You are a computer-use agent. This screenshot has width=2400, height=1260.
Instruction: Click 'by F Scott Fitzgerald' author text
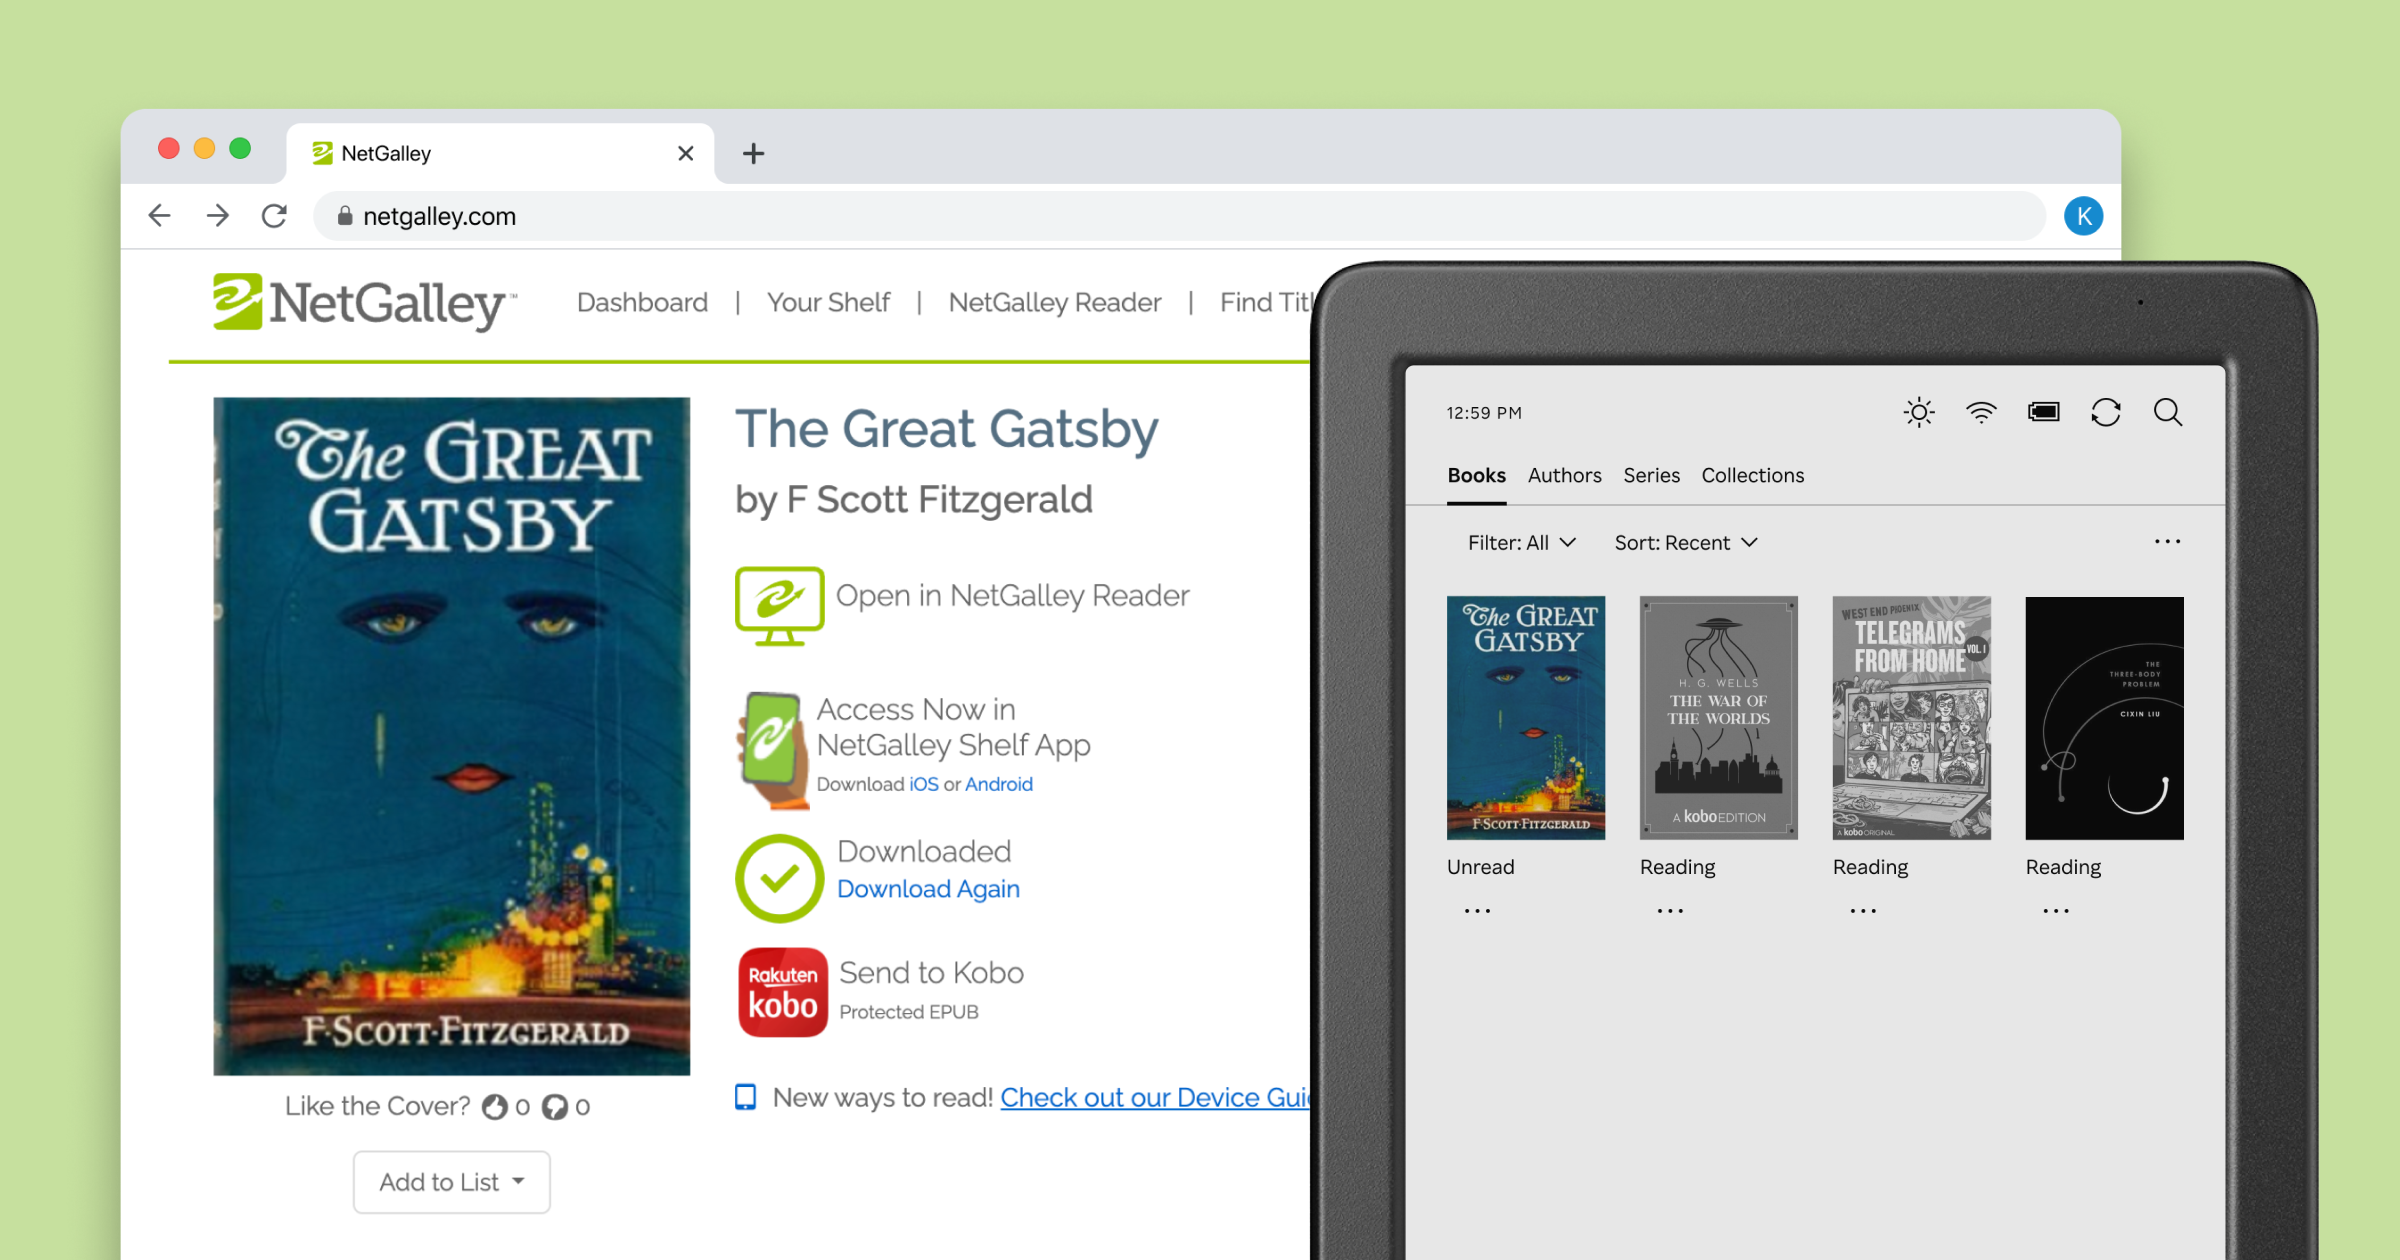(914, 500)
